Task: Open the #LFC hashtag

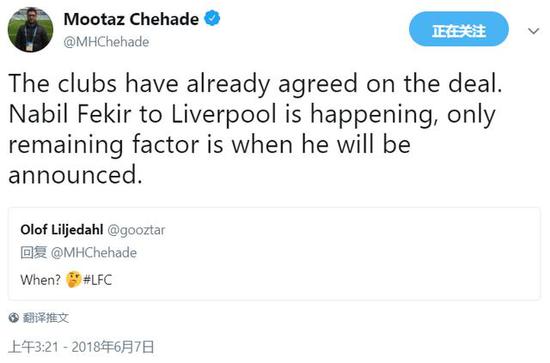Action: pos(97,280)
